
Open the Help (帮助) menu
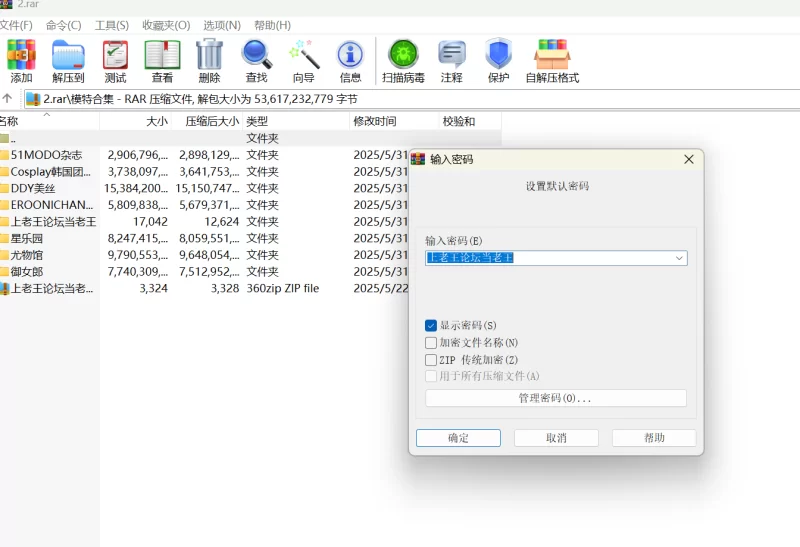tap(272, 26)
